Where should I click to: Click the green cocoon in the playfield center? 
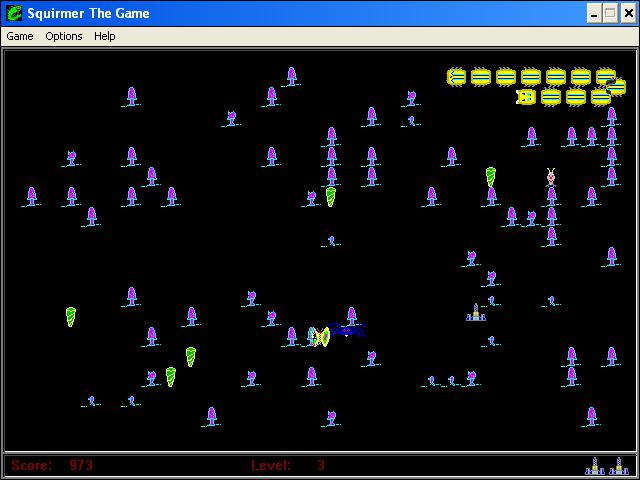pyautogui.click(x=331, y=197)
